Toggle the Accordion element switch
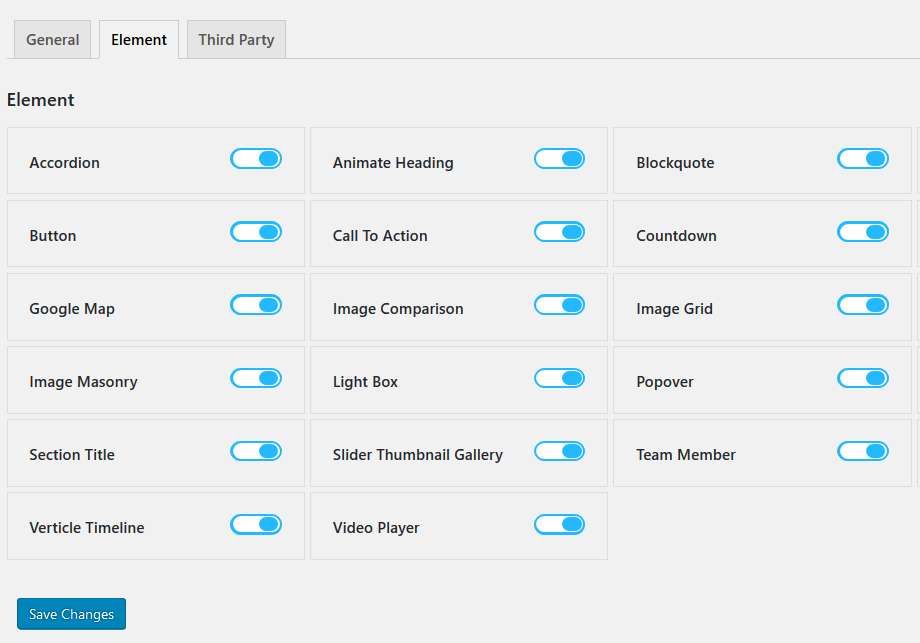Image resolution: width=920 pixels, height=643 pixels. coord(256,158)
